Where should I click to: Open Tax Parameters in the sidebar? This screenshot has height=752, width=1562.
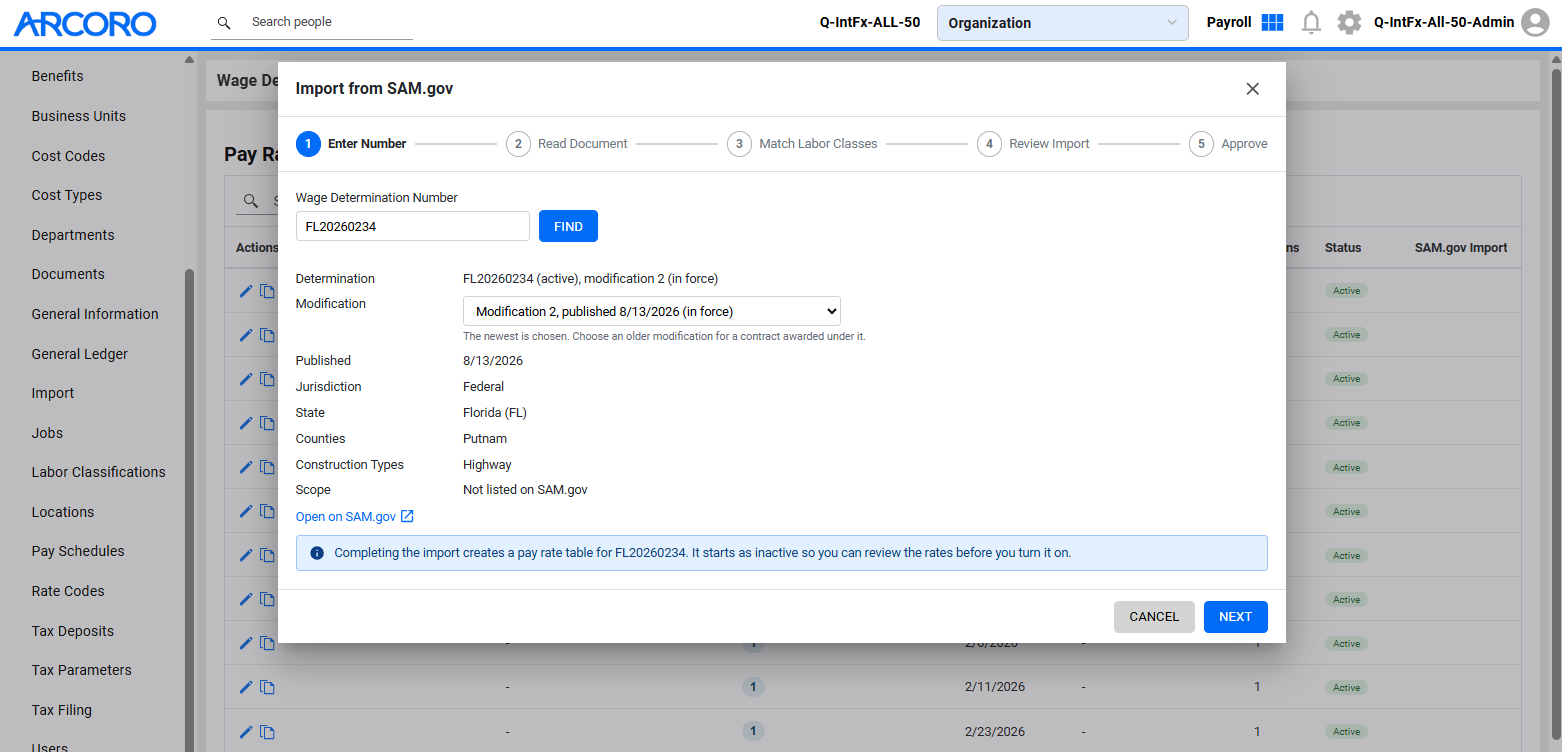click(x=82, y=670)
